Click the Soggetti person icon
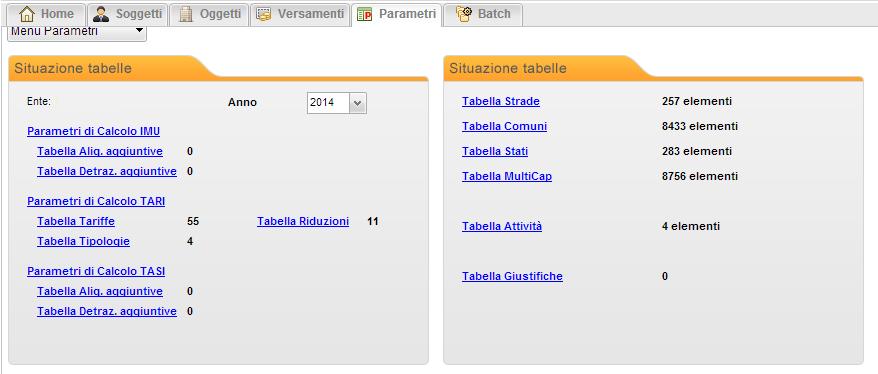 click(101, 14)
